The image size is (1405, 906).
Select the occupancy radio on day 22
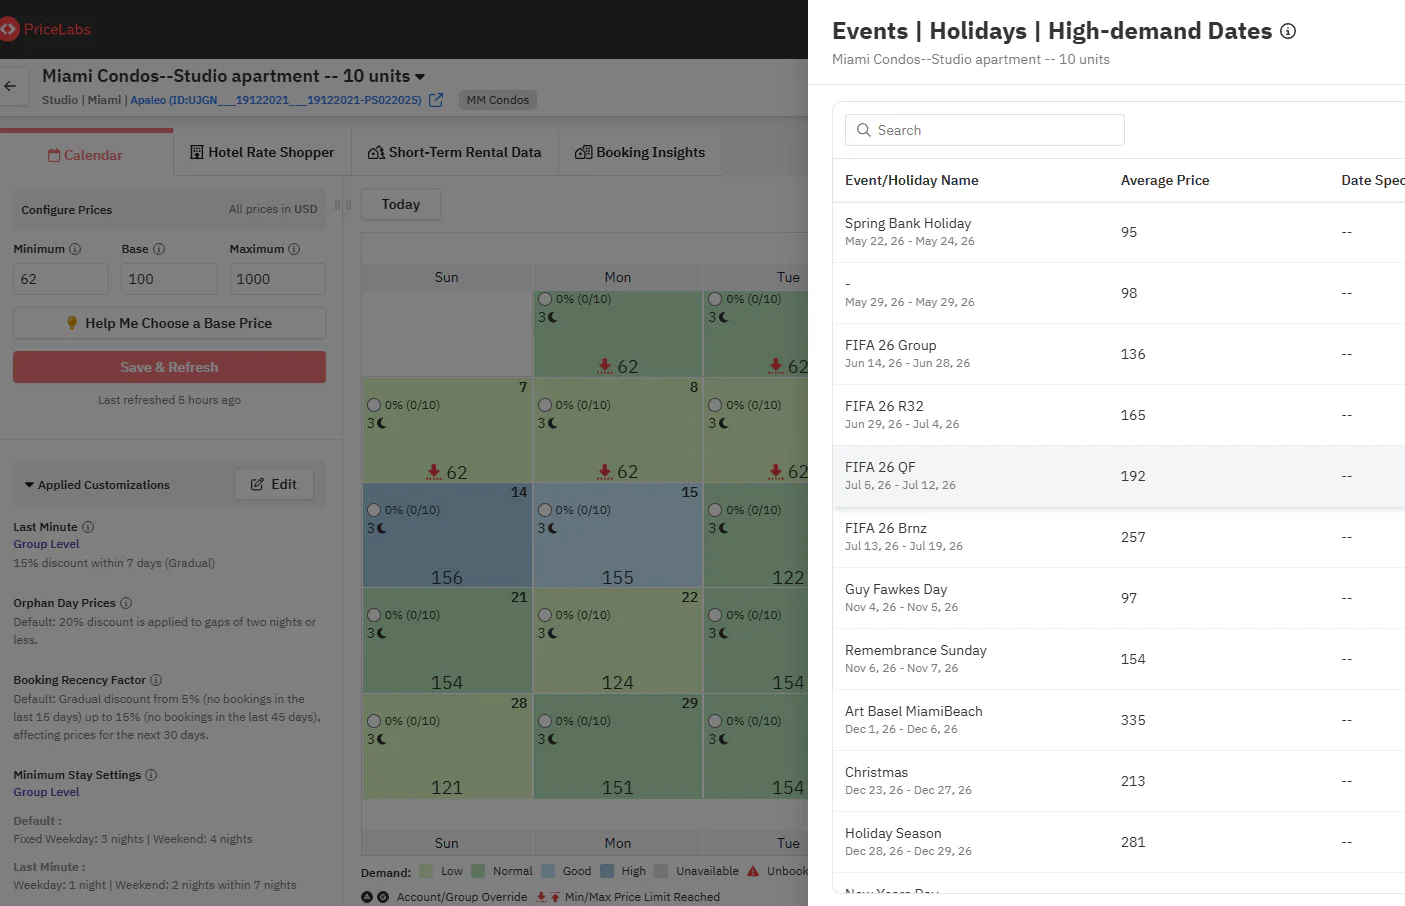(x=545, y=615)
